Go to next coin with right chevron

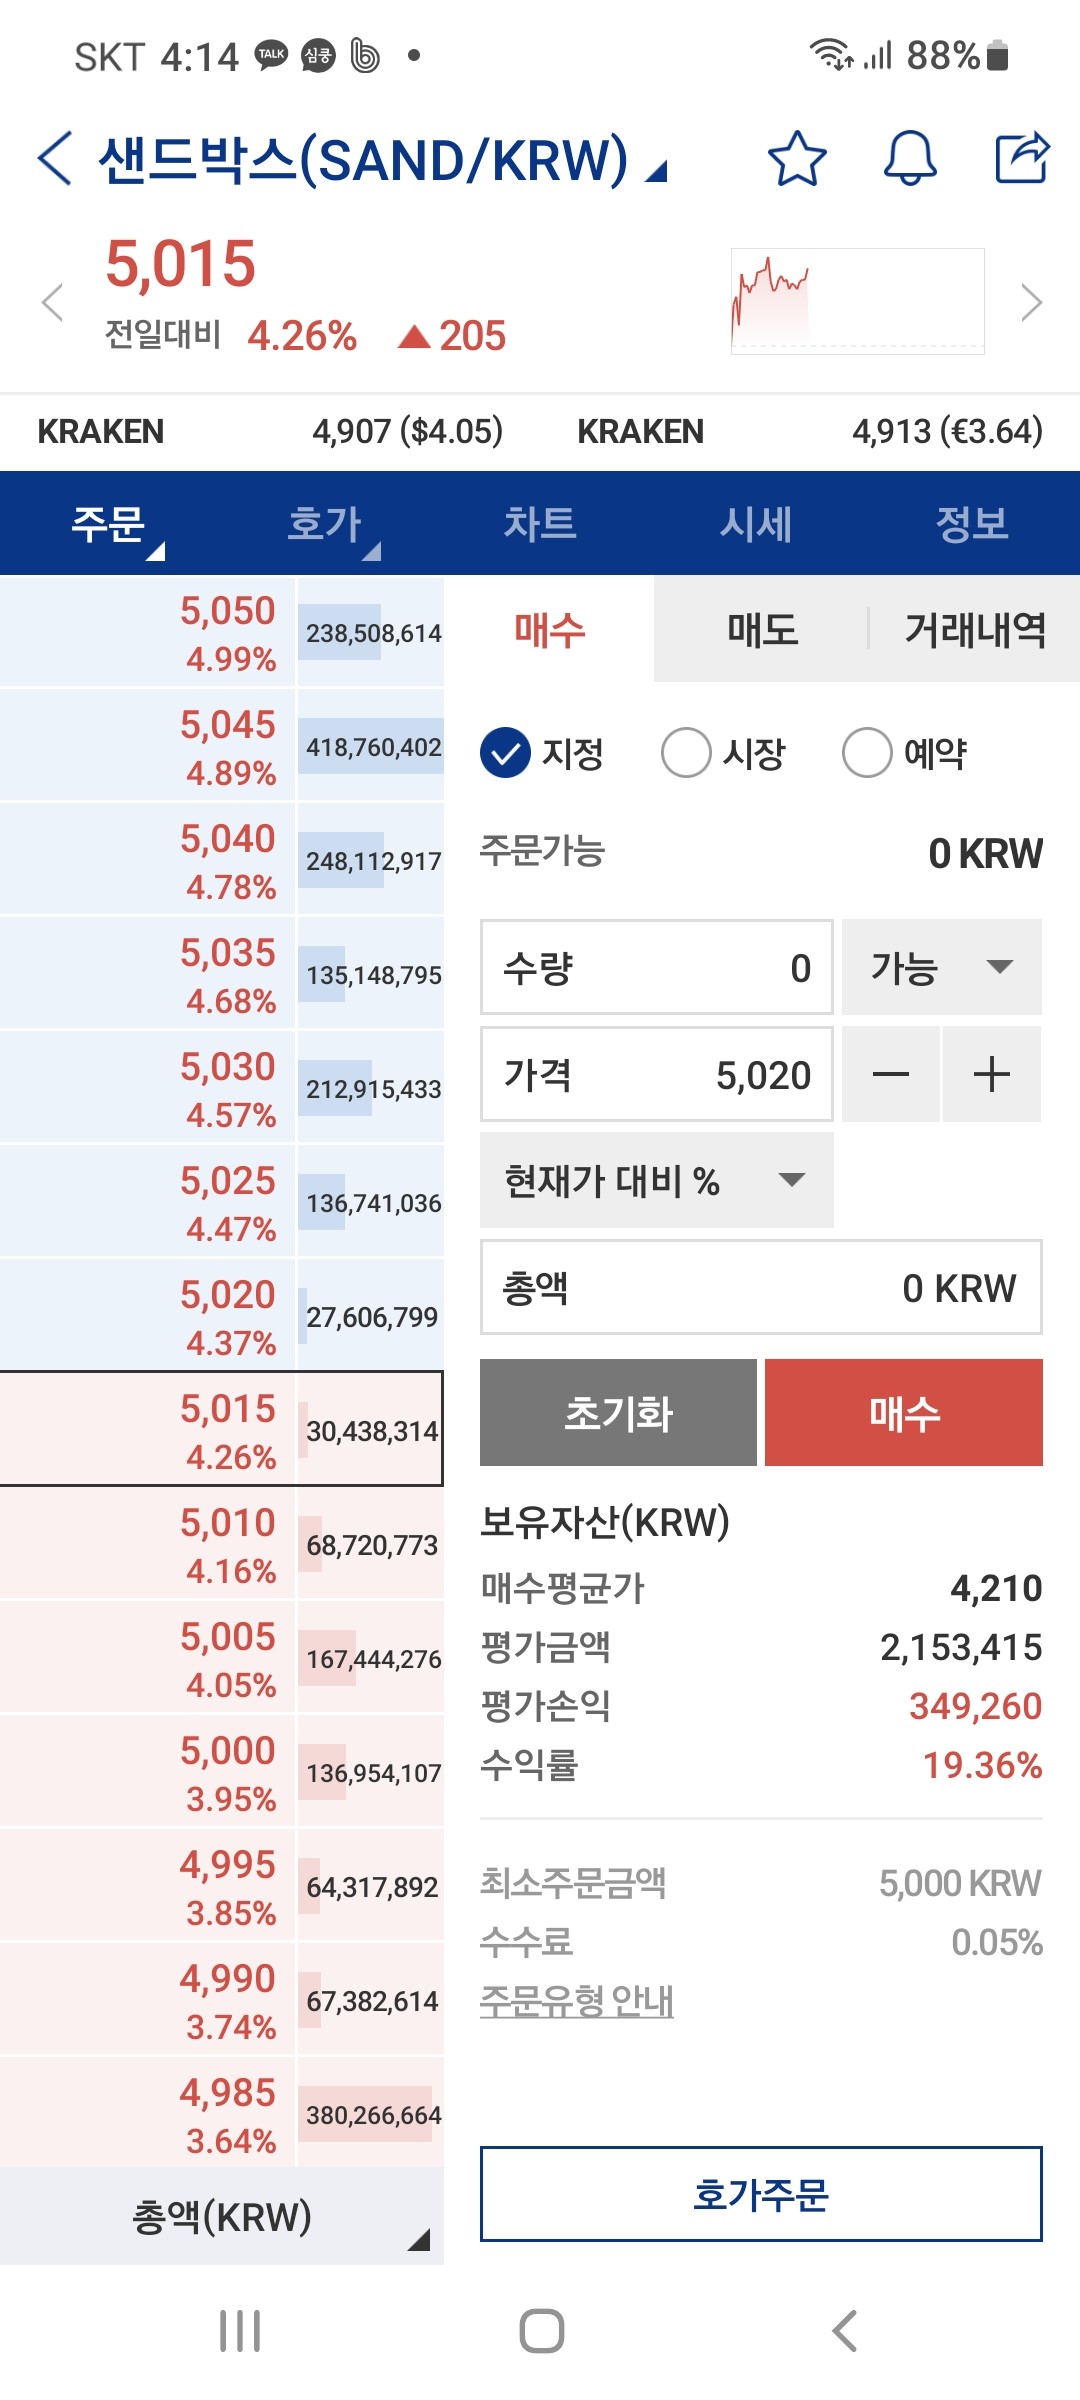point(1031,302)
